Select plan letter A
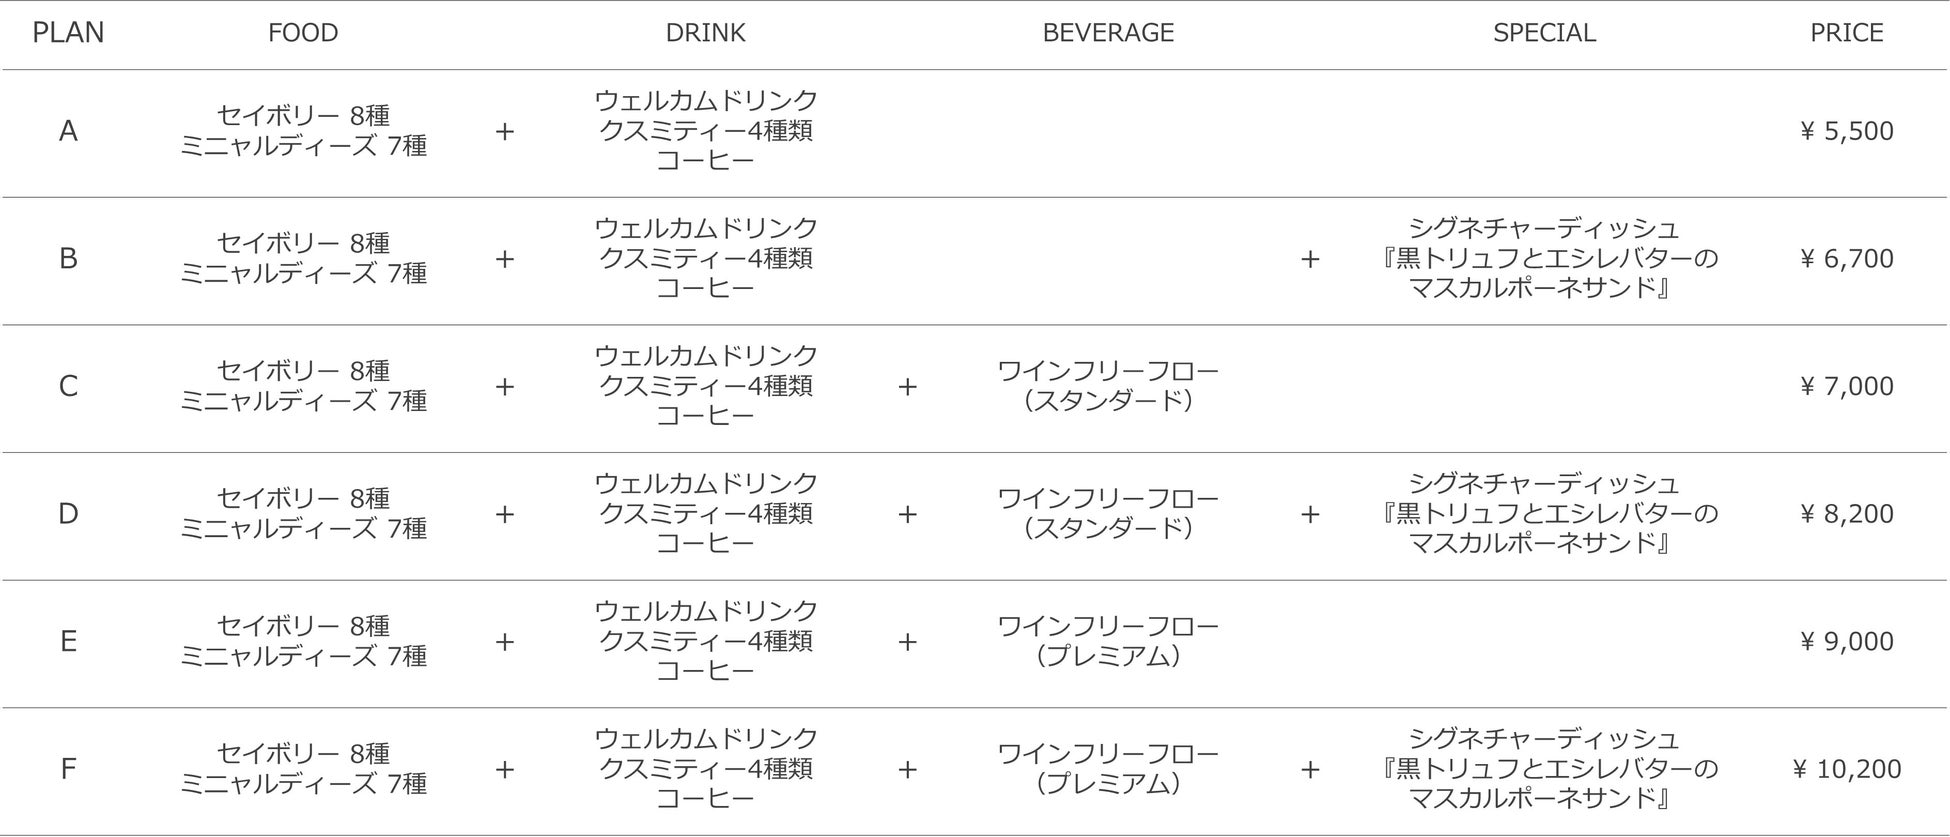The width and height of the screenshot is (1950, 837). [68, 131]
